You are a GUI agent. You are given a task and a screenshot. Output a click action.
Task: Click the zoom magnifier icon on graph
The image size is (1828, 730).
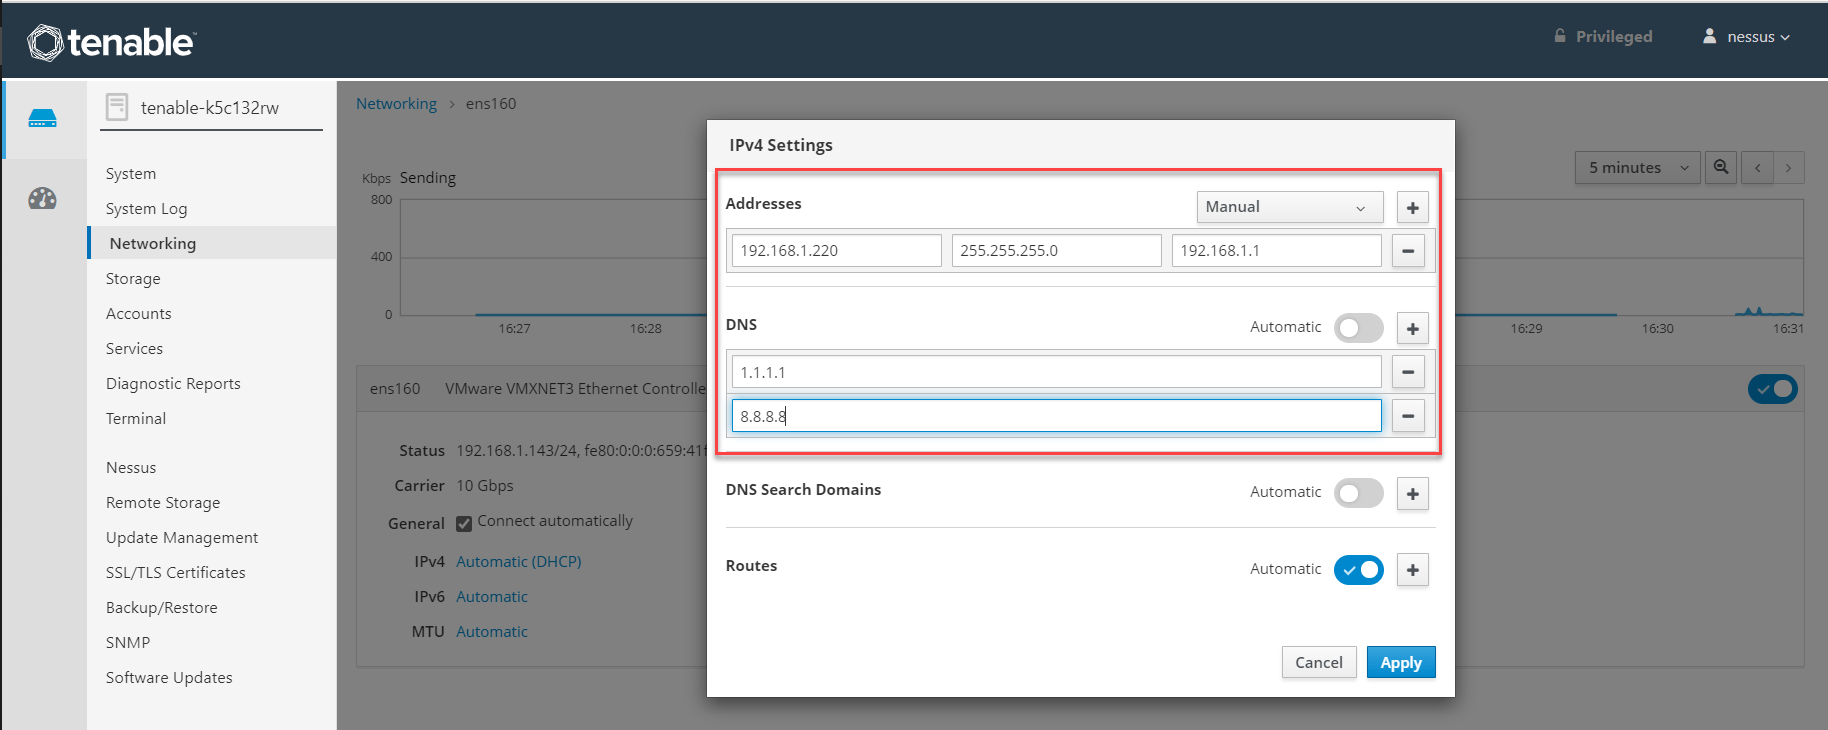pos(1721,168)
